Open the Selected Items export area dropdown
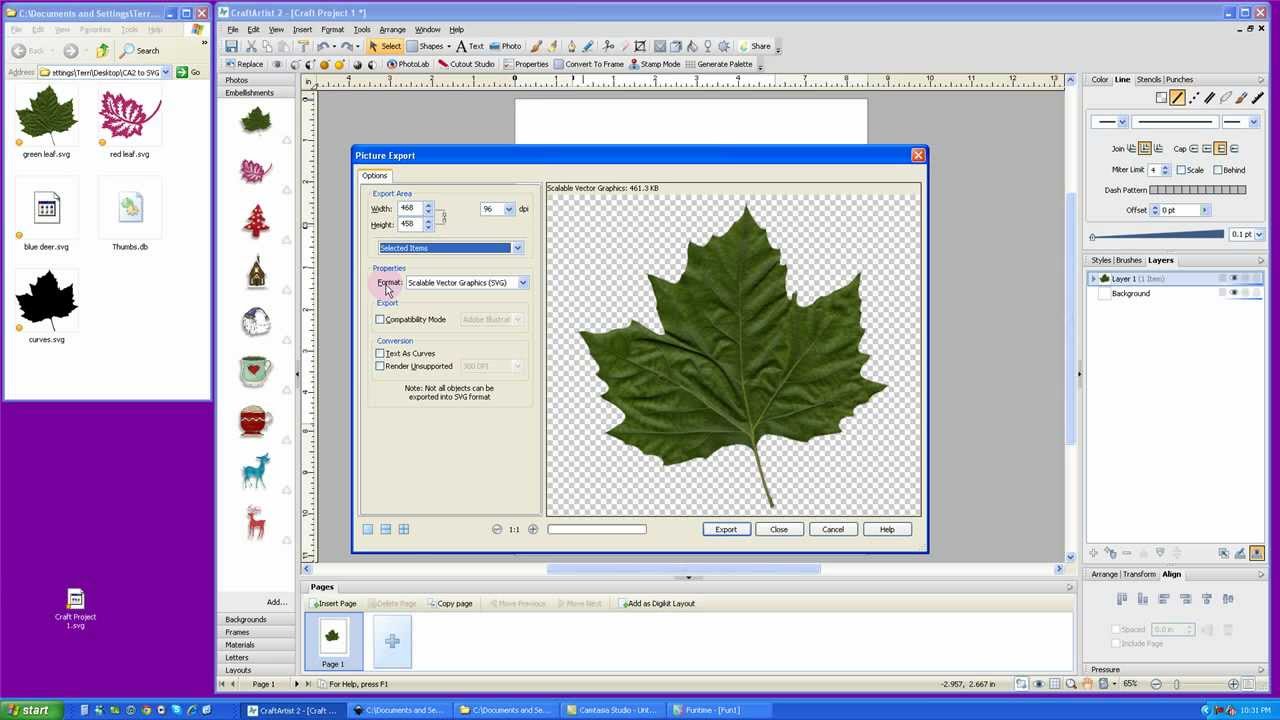The image size is (1280, 720). pyautogui.click(x=517, y=248)
